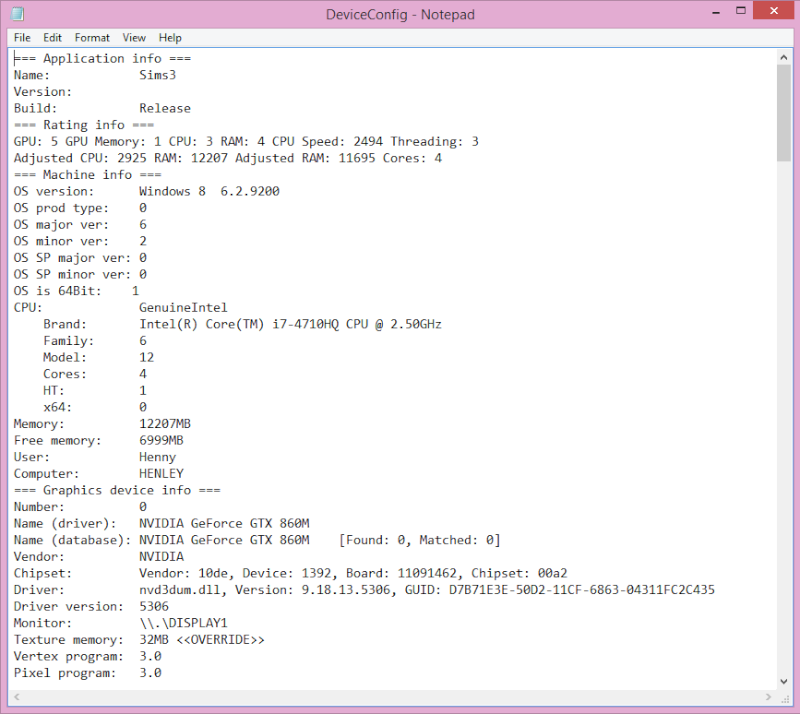This screenshot has width=800, height=714.
Task: Click the 'OS SP major ver:' label
Action: pos(72,258)
